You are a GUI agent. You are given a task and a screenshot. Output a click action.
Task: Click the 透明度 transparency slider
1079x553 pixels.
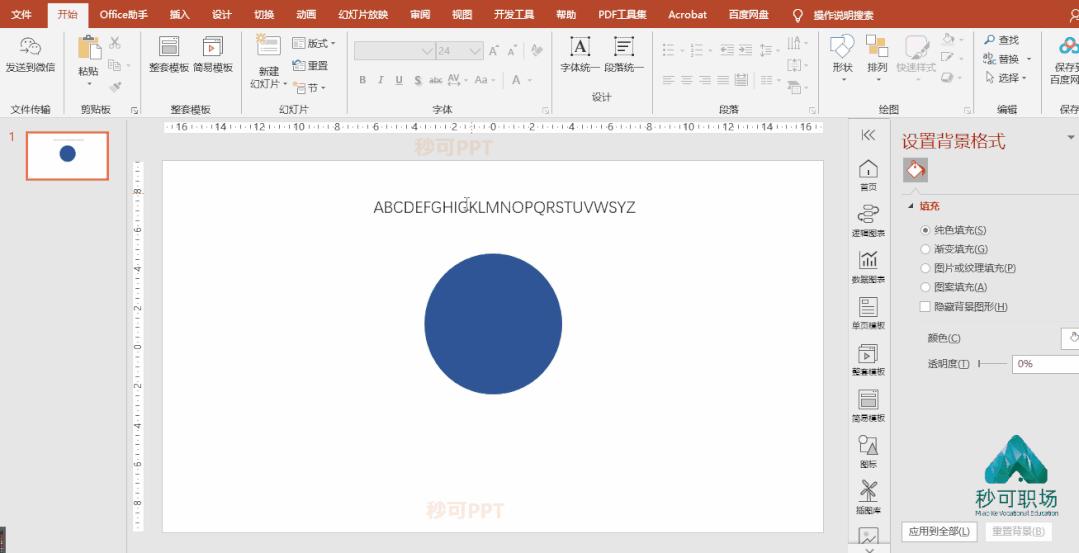(x=992, y=363)
